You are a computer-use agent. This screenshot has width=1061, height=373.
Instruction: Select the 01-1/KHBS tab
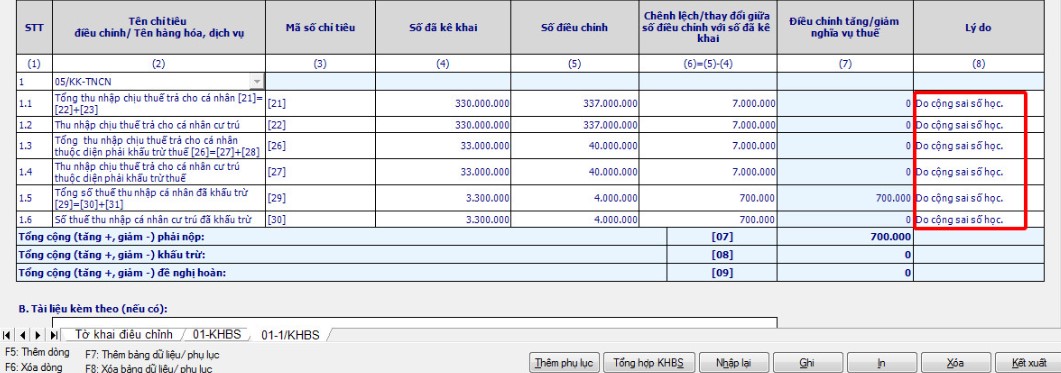click(290, 334)
